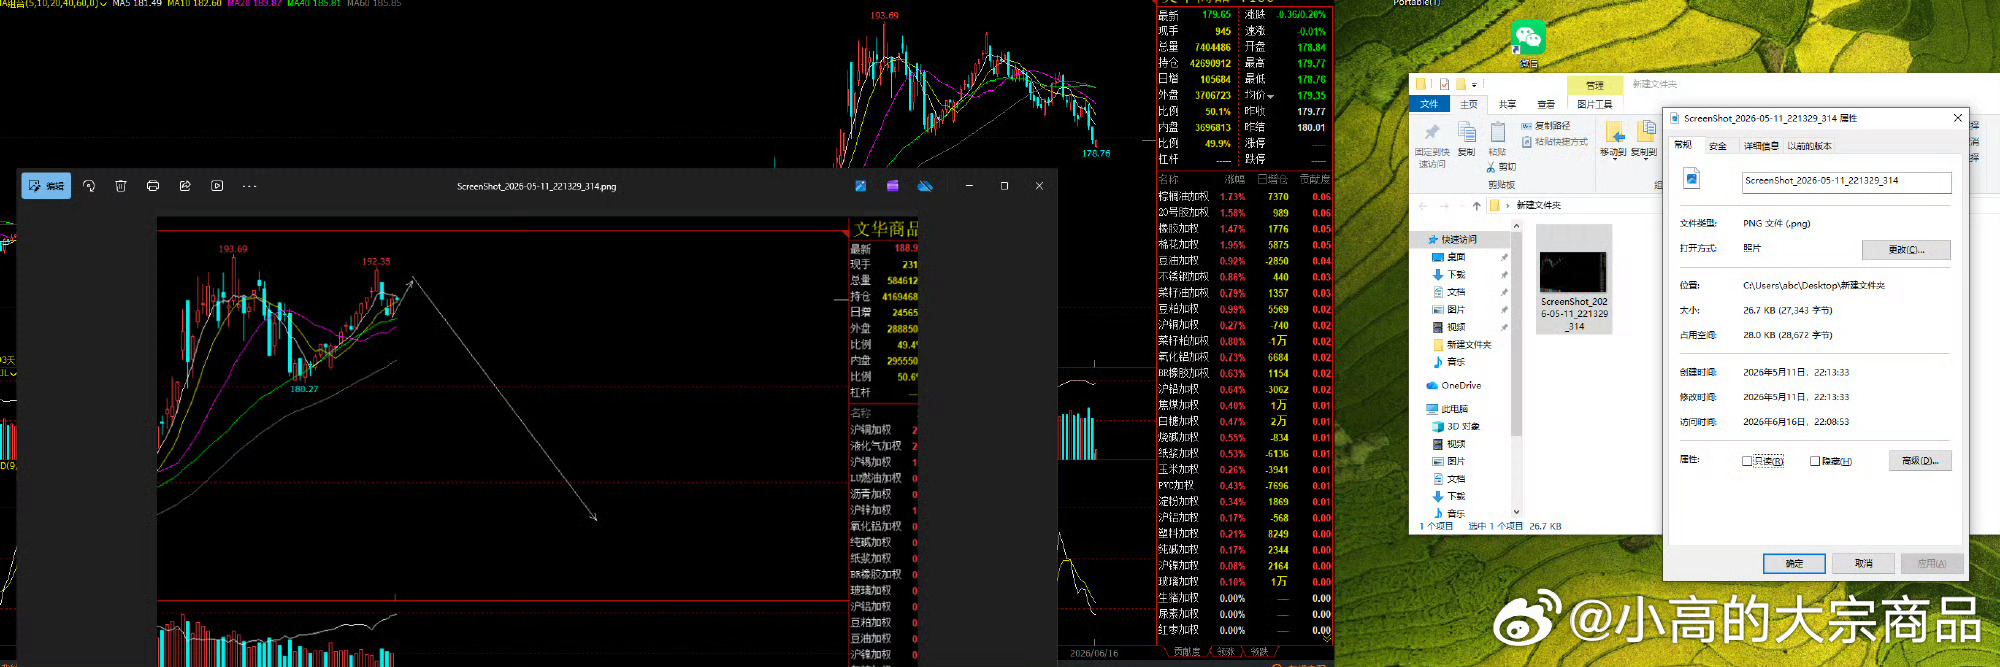Click the 确定 button in properties dialog
This screenshot has width=2000, height=667.
coord(1794,564)
